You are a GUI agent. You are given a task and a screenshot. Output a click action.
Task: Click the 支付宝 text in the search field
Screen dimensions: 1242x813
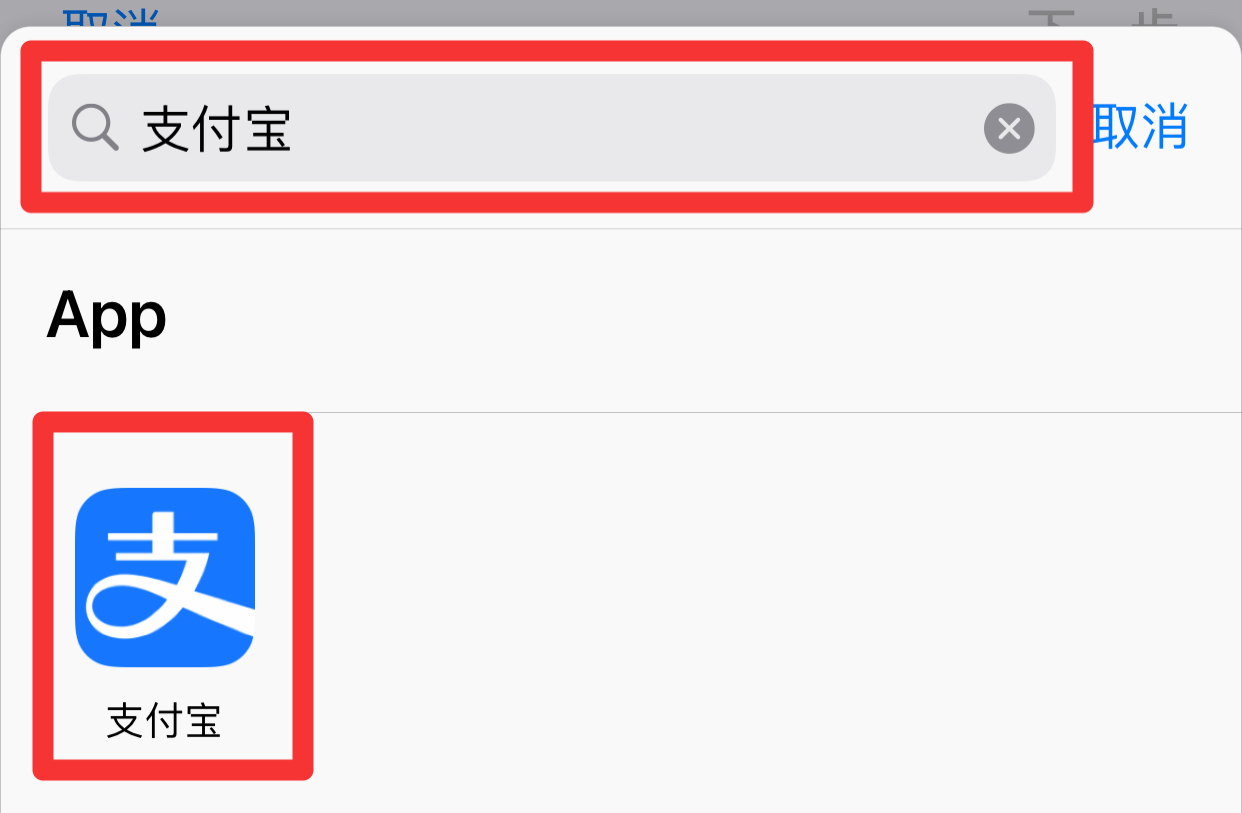coord(216,129)
